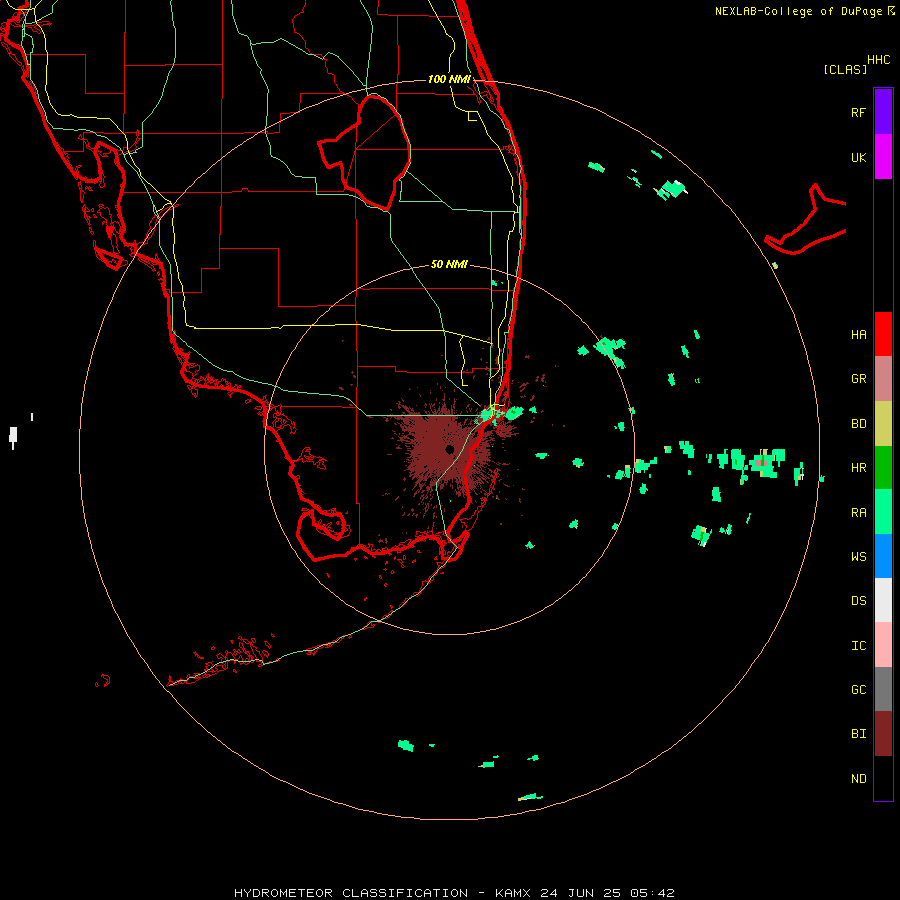The width and height of the screenshot is (900, 900).
Task: Click the "100 NMI" range ring label
Action: (449, 79)
